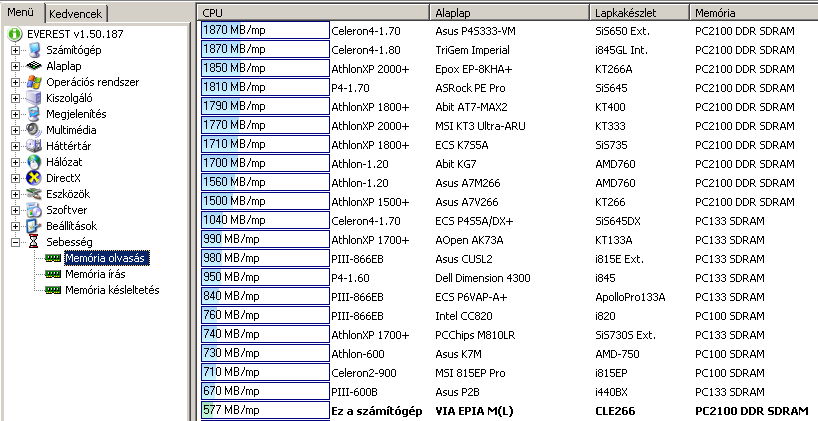Screen dimensions: 818x421
Task: Click the memory chip icon beside Memória késleltetés
Action: tap(53, 290)
